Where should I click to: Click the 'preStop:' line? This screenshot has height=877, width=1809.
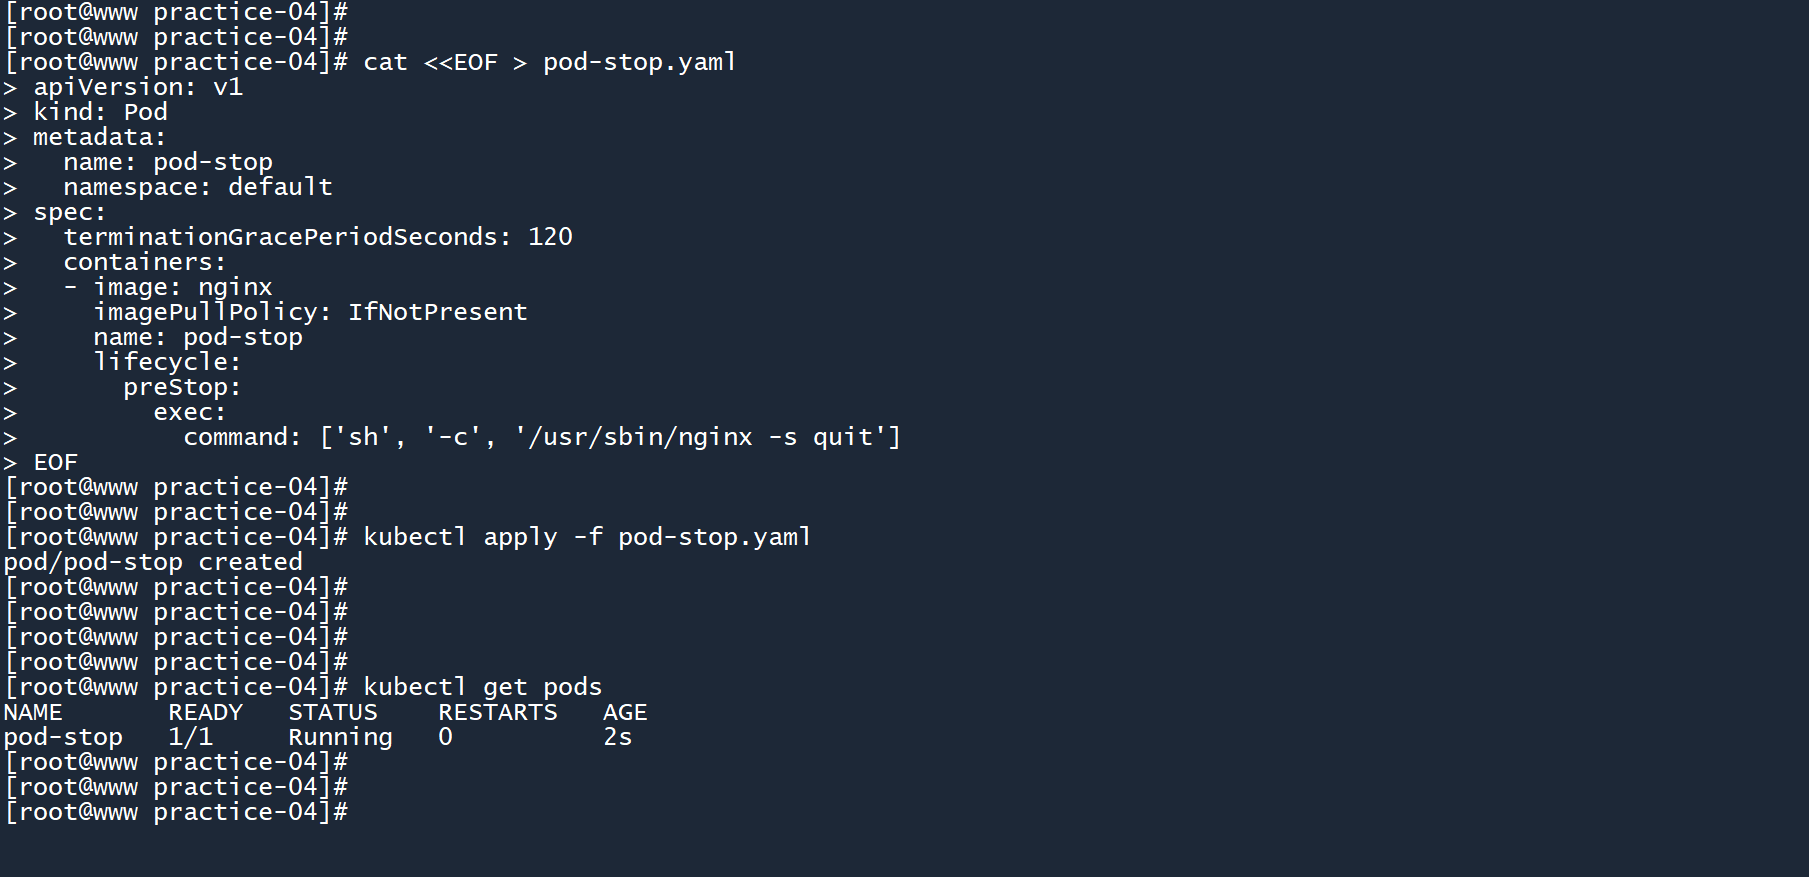182,387
